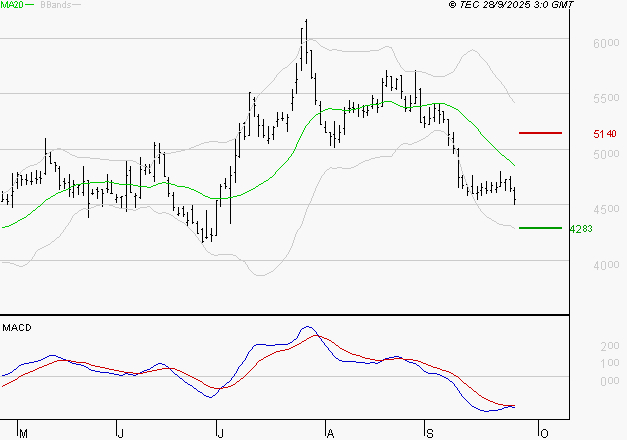Click the 4500 price axis label
627x440 pixels.
pyautogui.click(x=606, y=209)
